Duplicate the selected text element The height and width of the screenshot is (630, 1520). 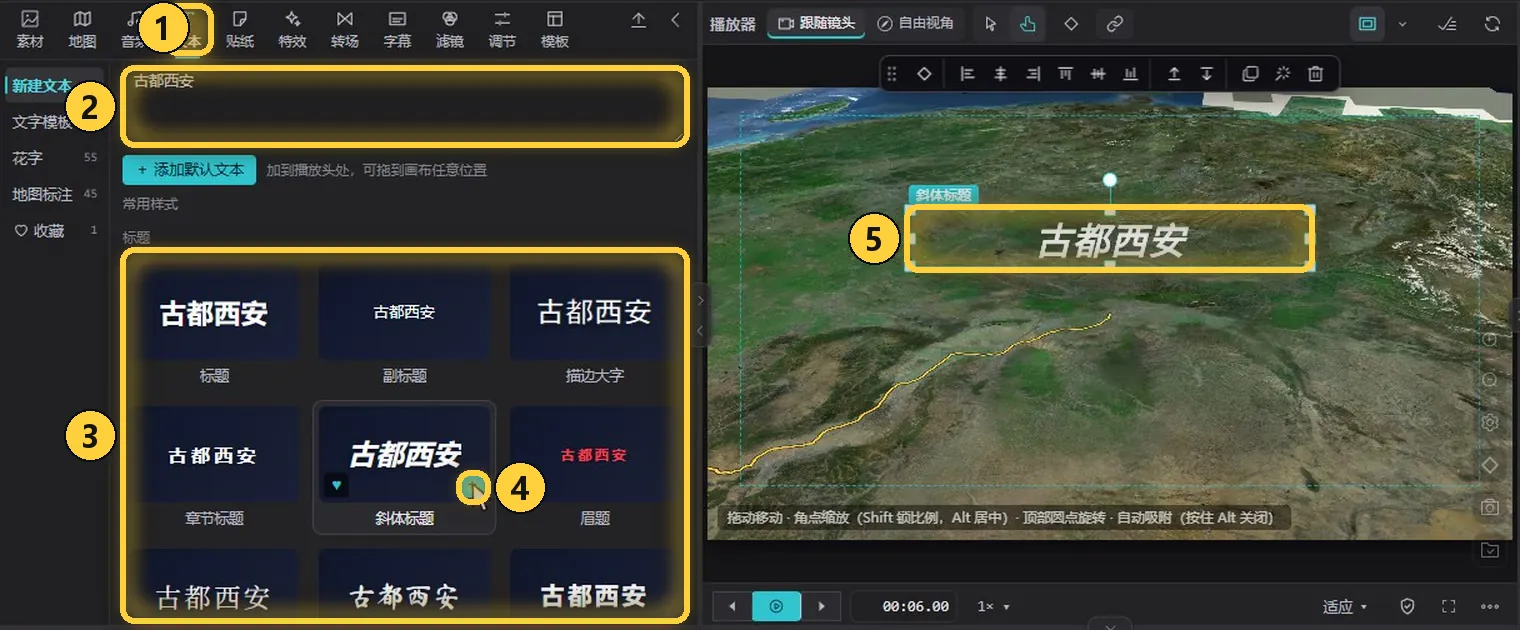tap(1250, 74)
